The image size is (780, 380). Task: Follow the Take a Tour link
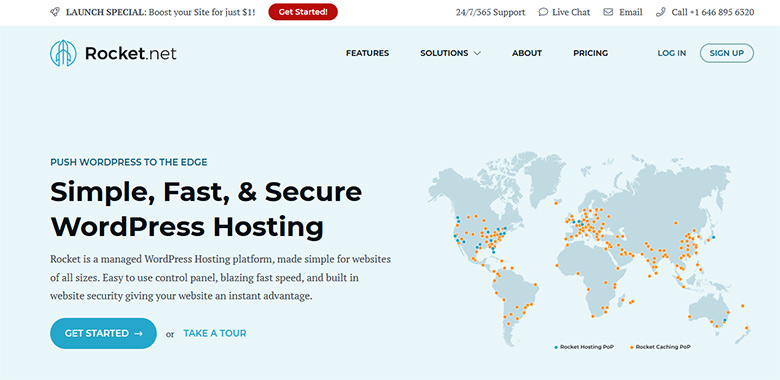215,333
